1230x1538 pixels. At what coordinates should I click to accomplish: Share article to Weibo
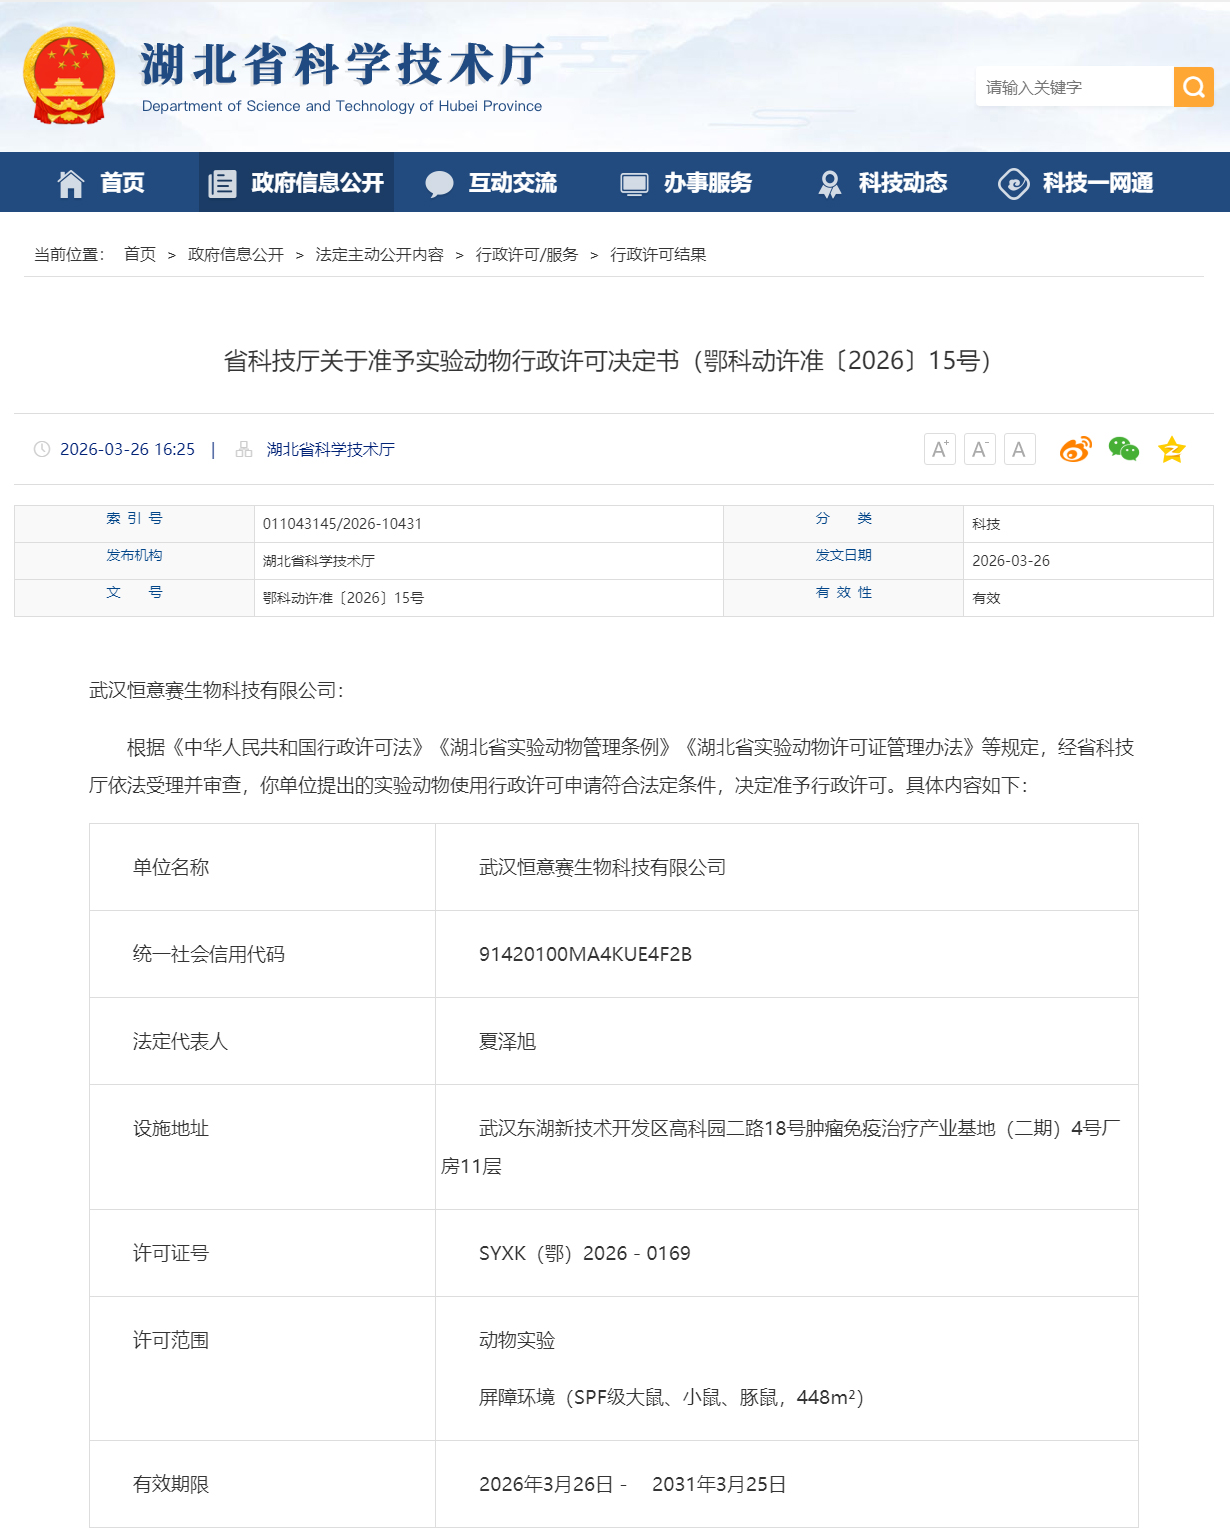coord(1075,449)
